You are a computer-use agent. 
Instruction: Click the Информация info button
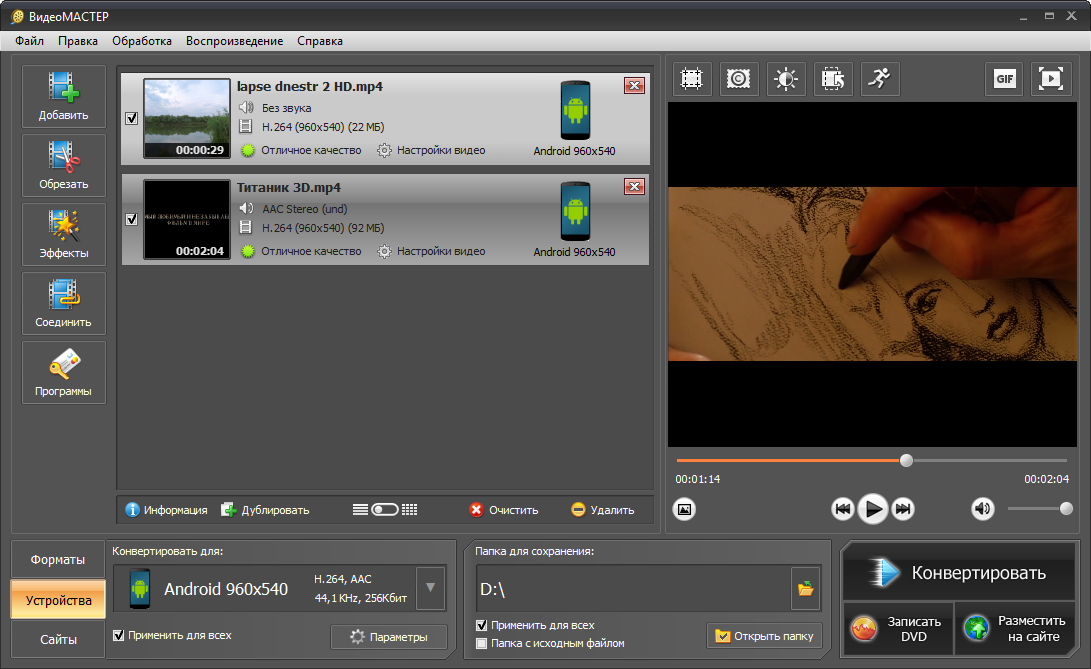[166, 510]
